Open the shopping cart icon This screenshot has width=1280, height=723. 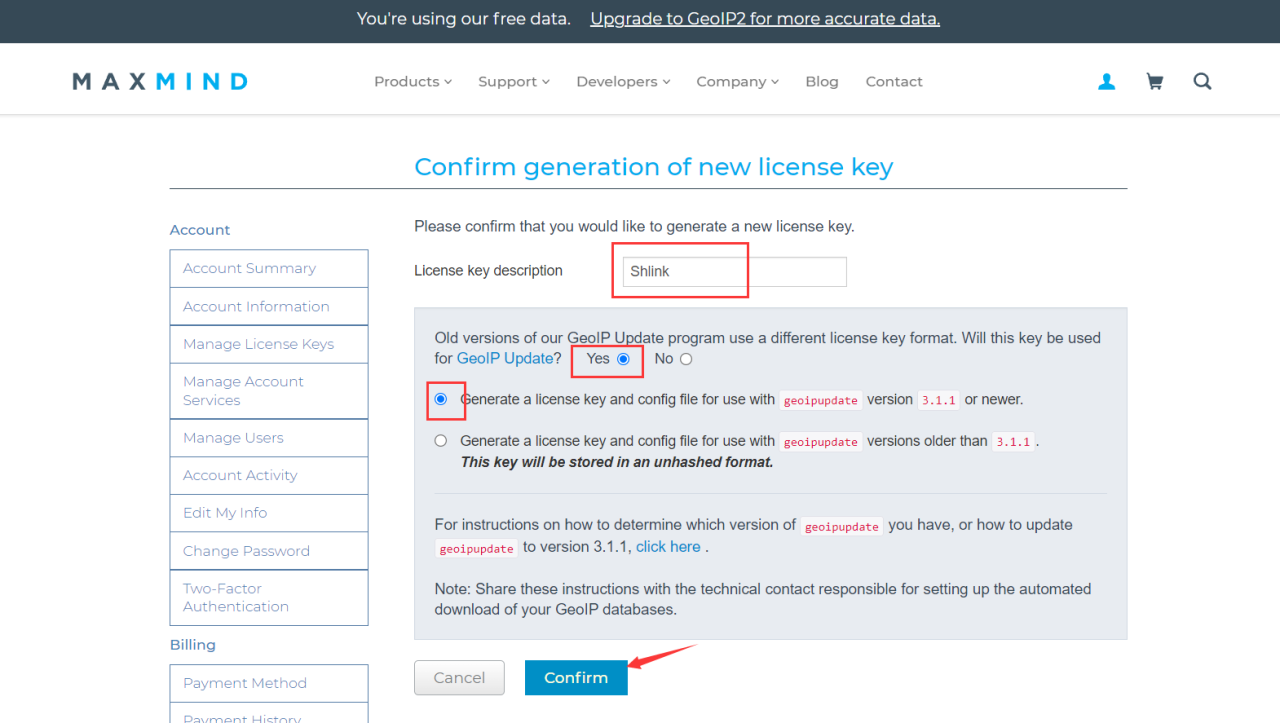coord(1154,82)
